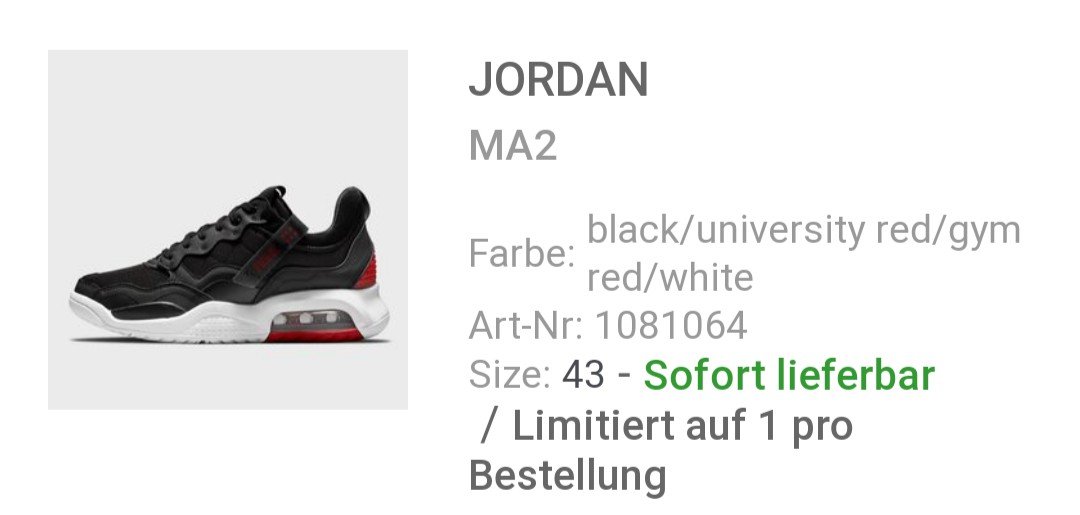Screen dimensions: 1080x515
Task: Click the Limitiert auf 1 pro text
Action: [682, 425]
